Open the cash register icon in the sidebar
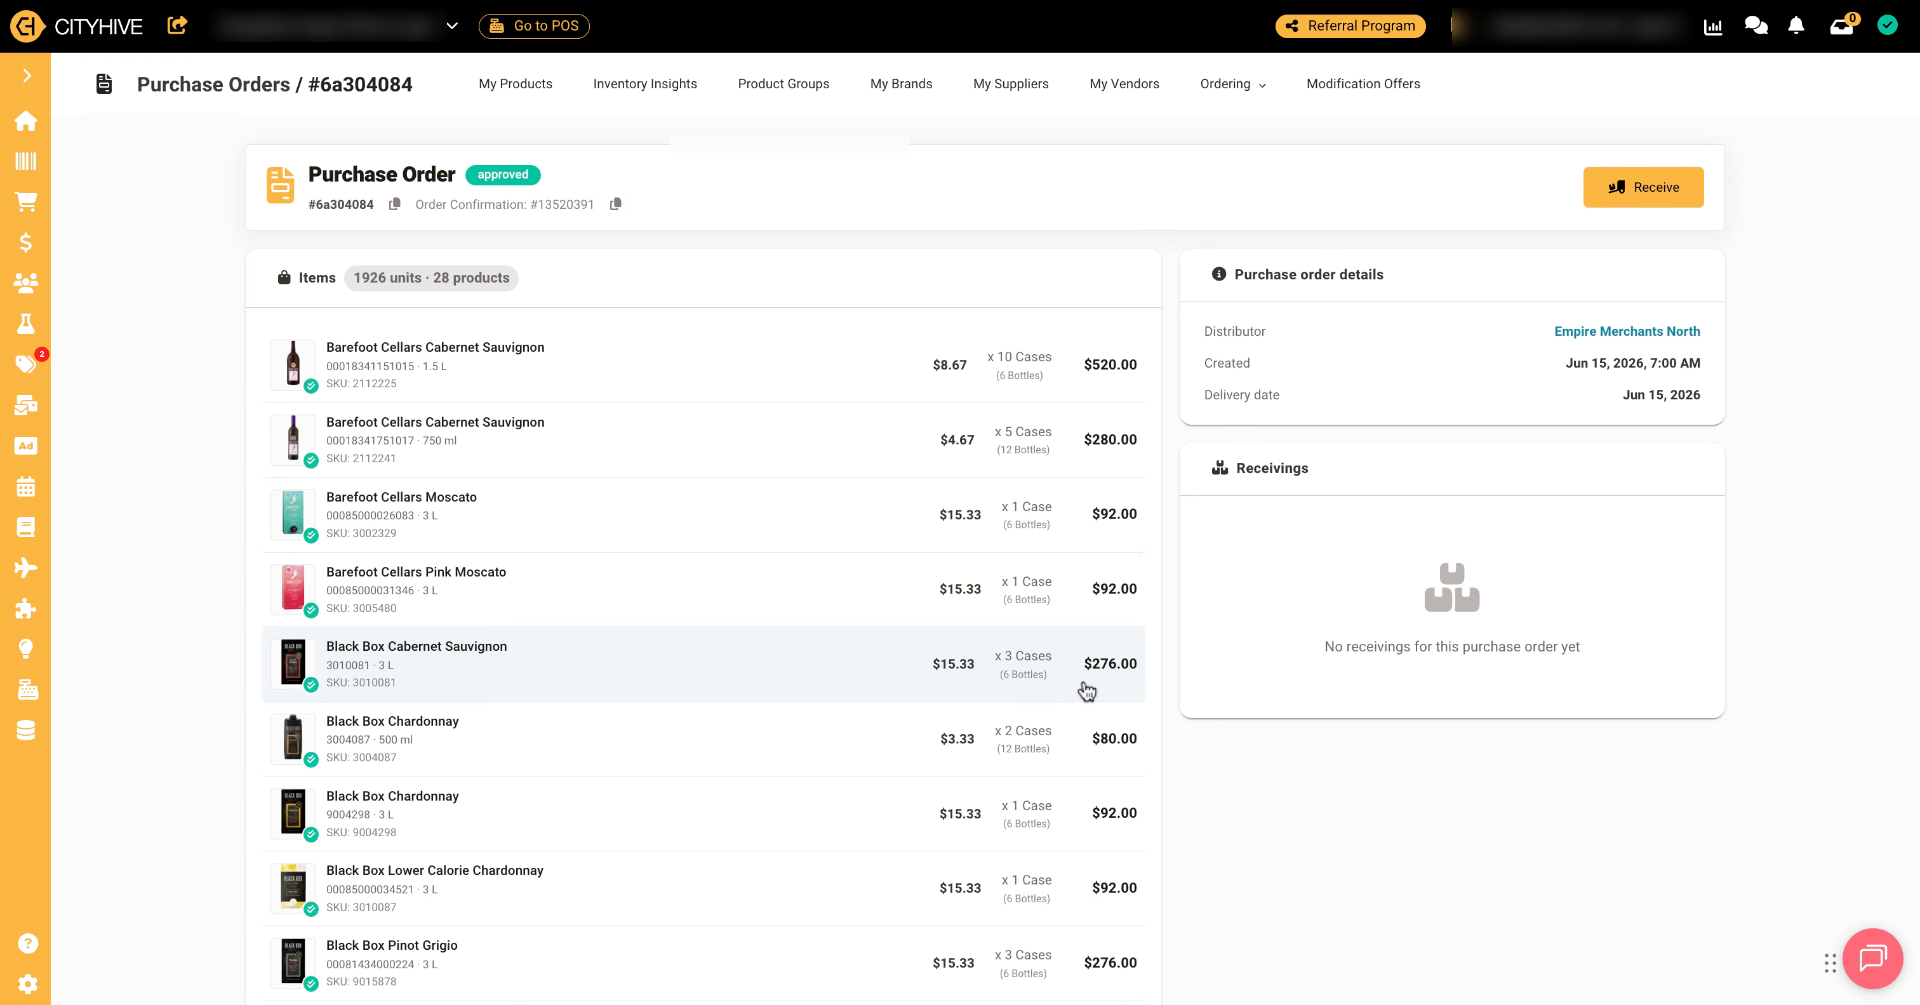 point(26,690)
